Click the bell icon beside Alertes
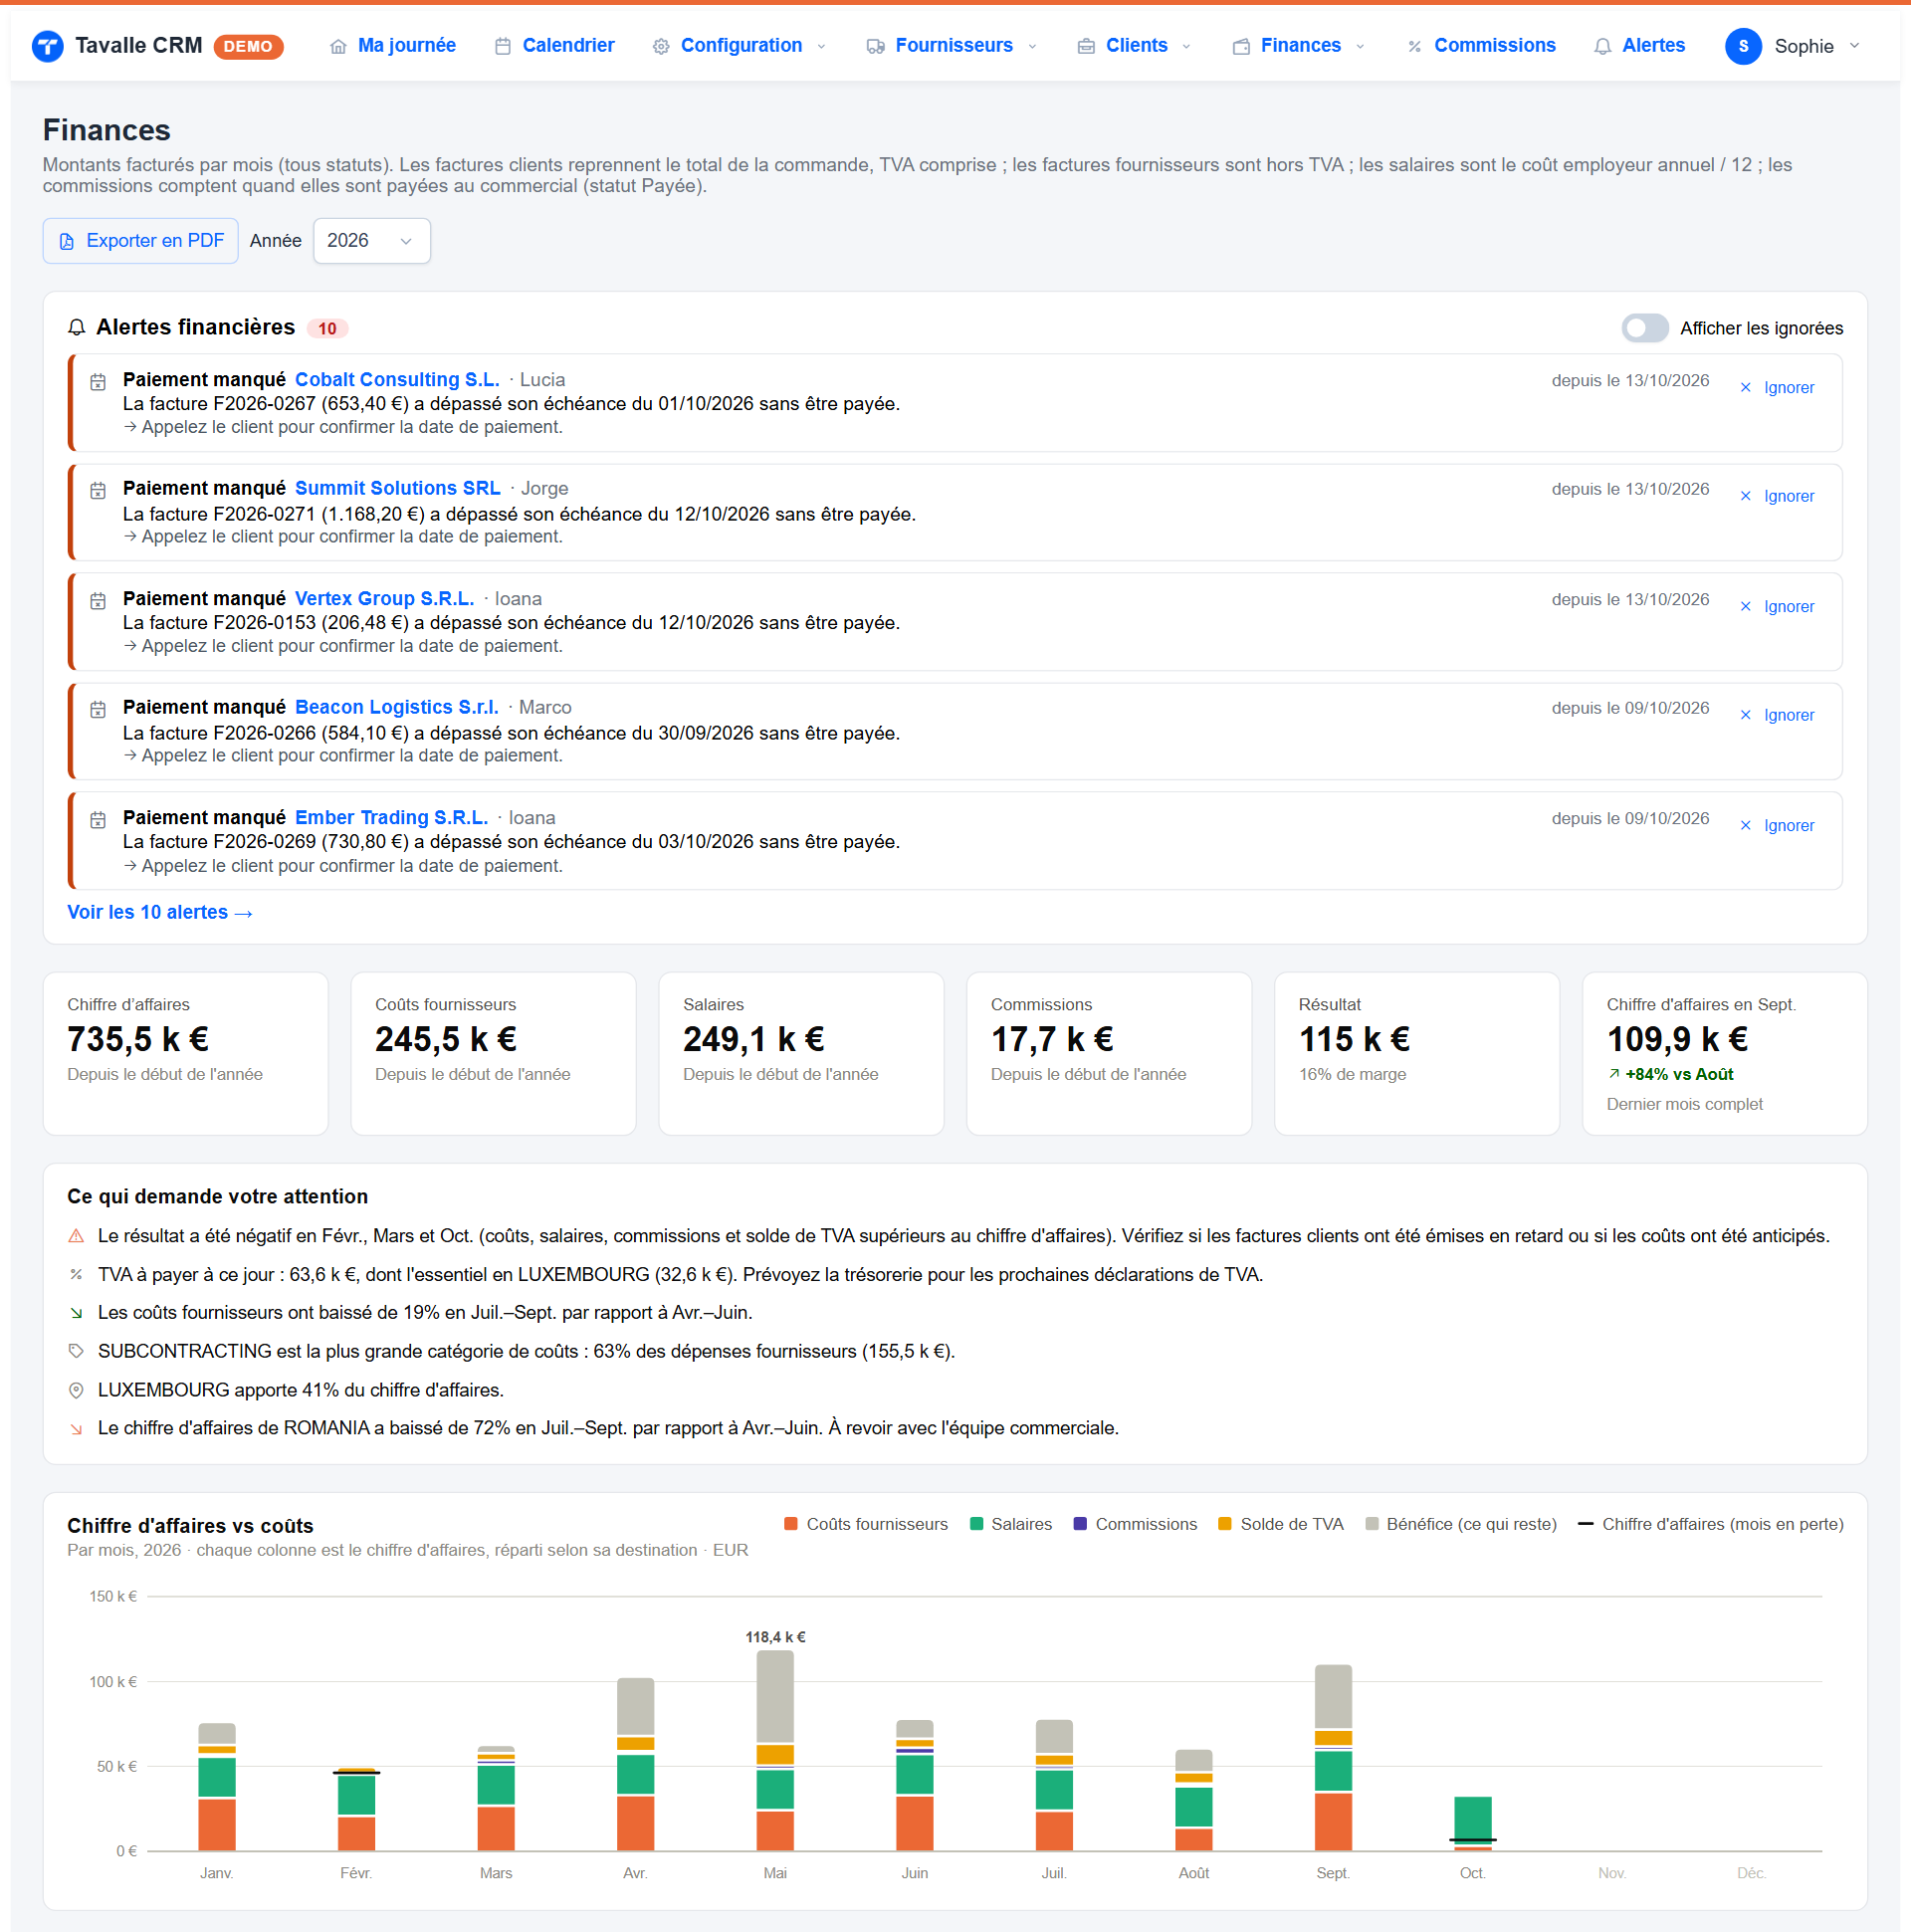This screenshot has width=1911, height=1932. tap(1603, 47)
